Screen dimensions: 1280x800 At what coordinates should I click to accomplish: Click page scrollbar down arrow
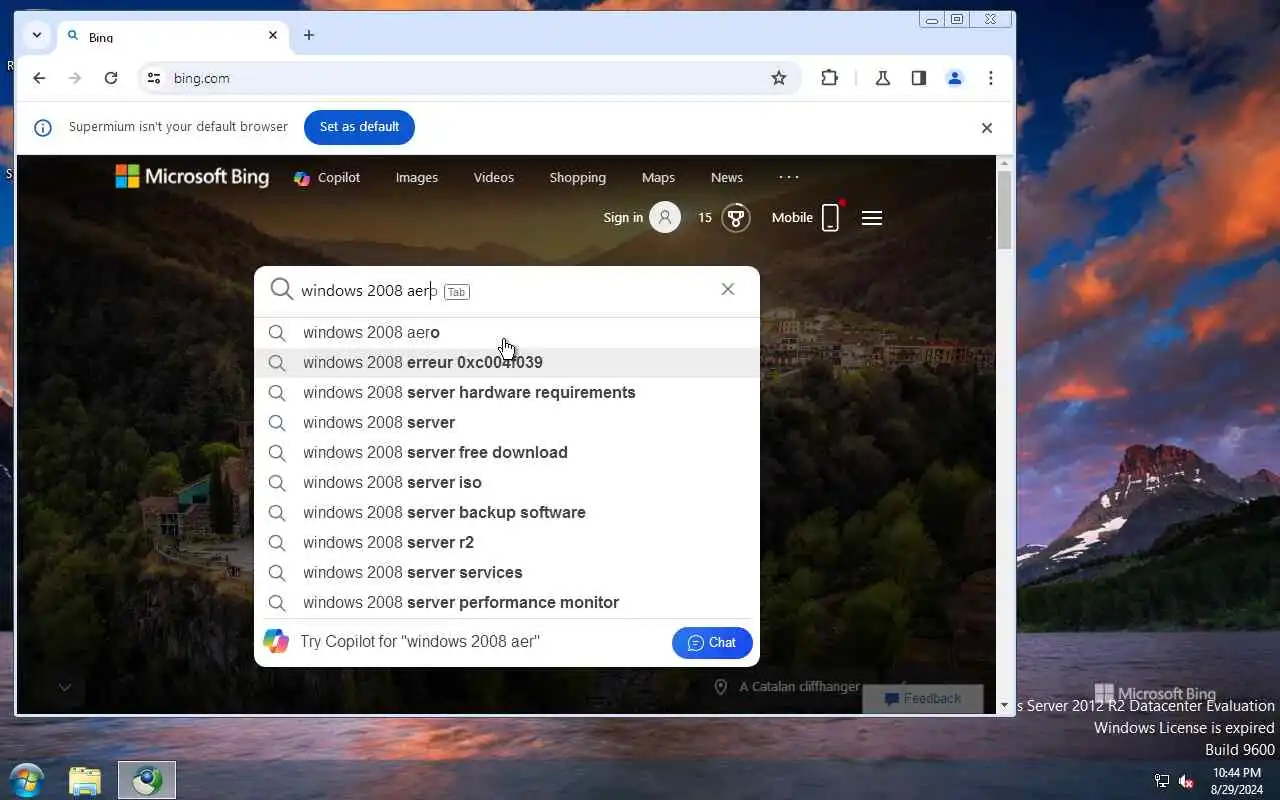point(1005,705)
